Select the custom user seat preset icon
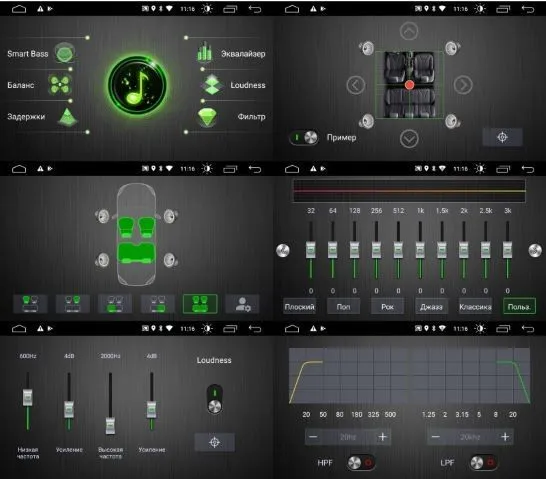 tap(242, 304)
